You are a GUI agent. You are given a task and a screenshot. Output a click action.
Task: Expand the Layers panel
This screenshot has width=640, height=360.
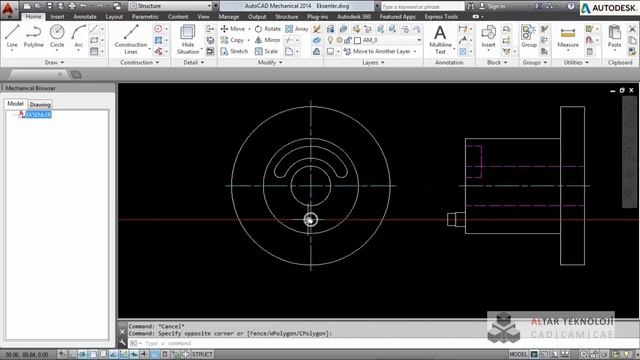coord(373,62)
